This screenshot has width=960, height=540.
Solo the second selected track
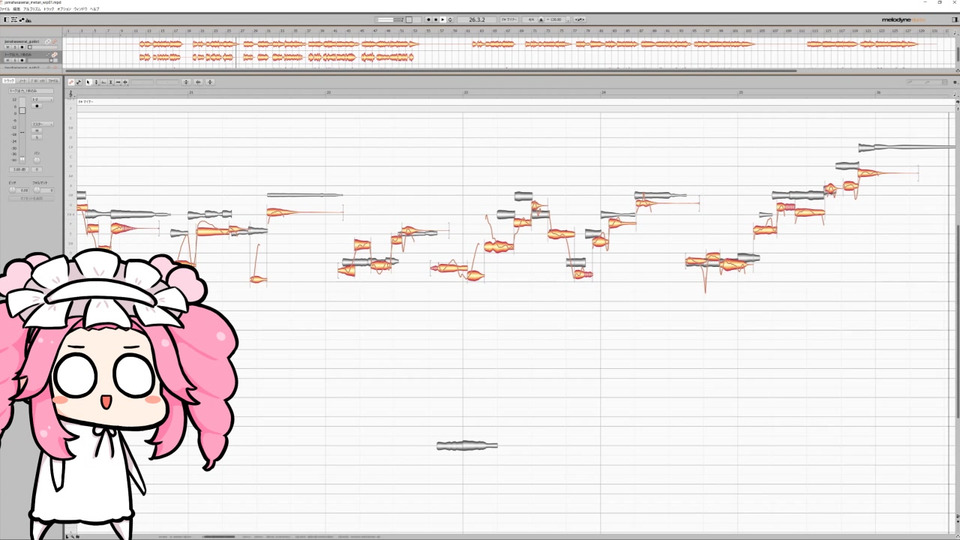[15, 60]
